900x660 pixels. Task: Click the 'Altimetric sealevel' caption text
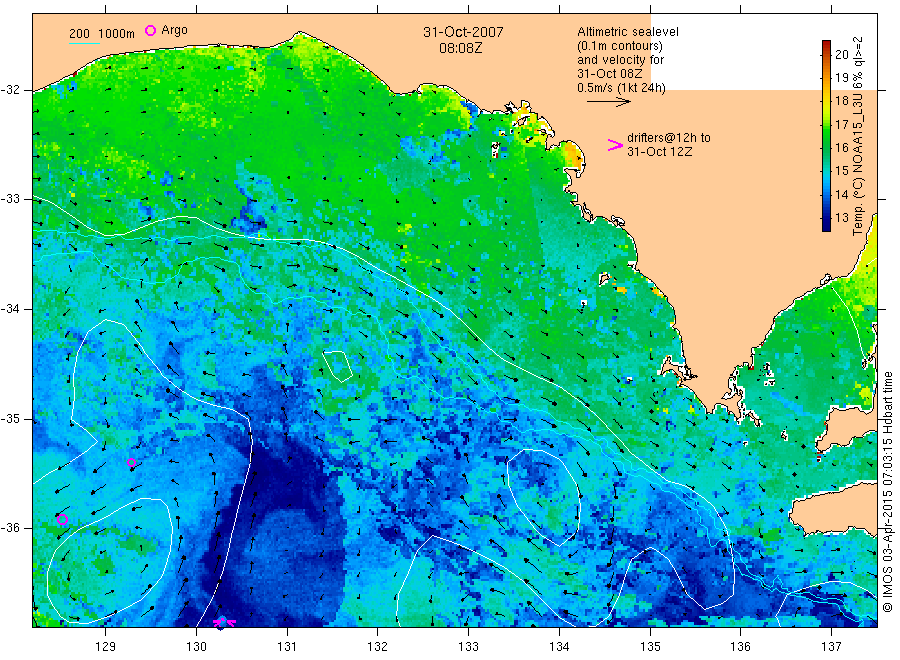(628, 32)
